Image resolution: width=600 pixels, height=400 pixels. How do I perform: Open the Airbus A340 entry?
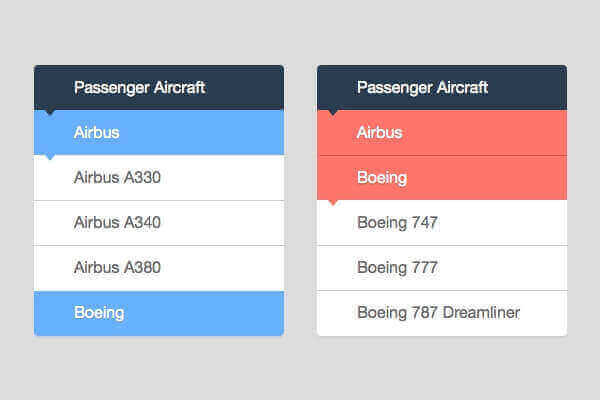coord(117,222)
